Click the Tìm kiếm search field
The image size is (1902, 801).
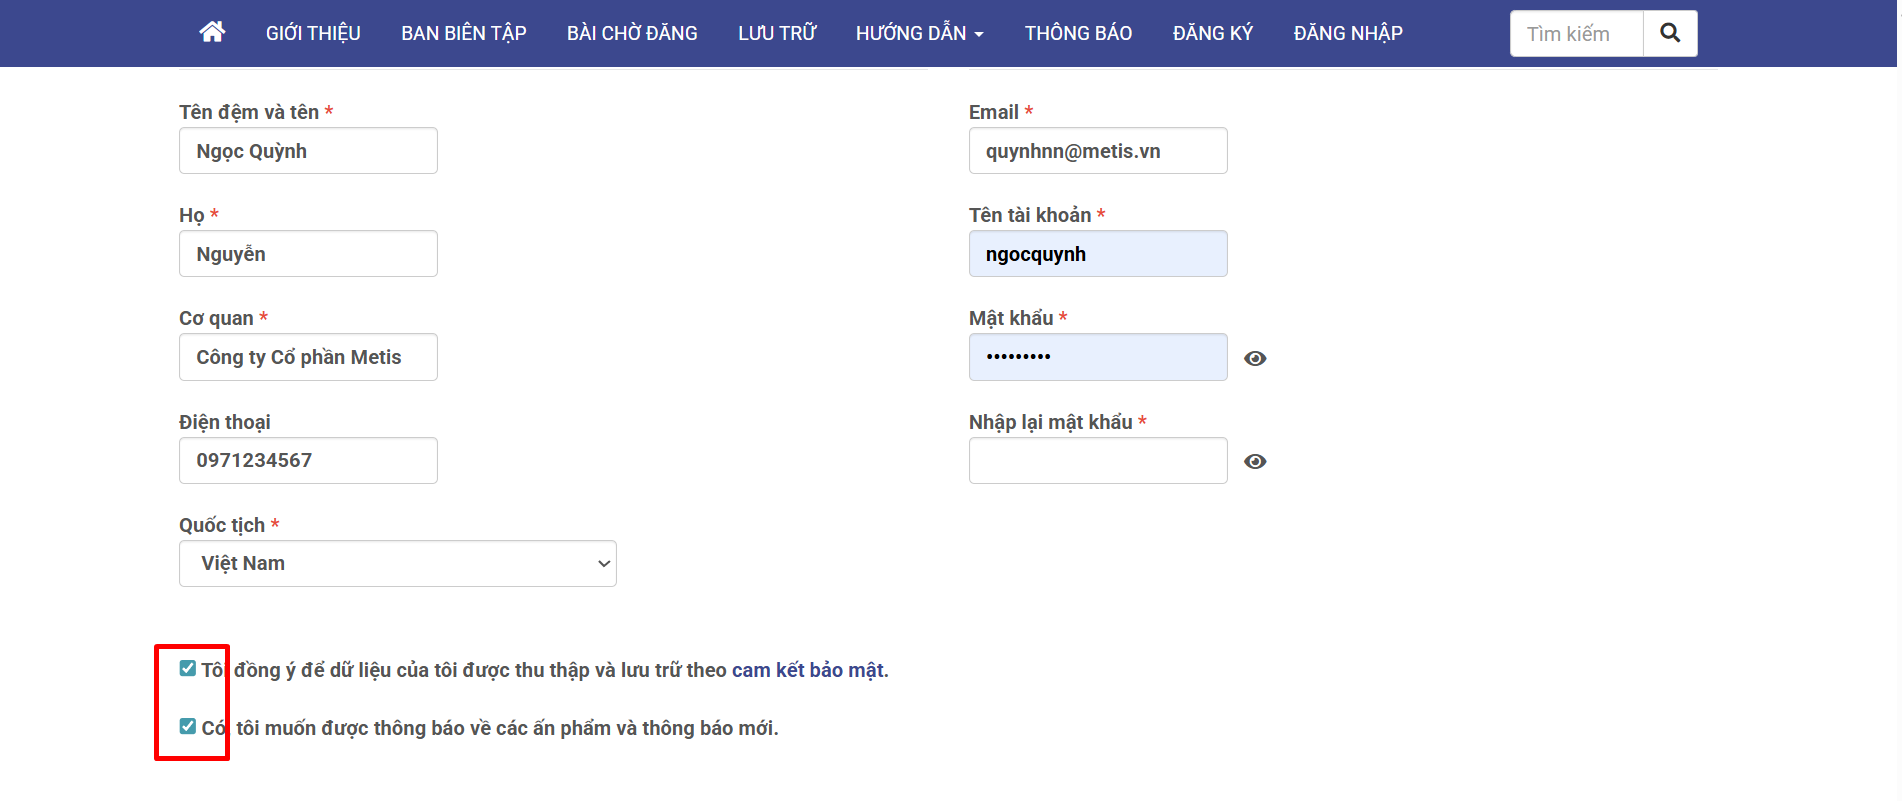pyautogui.click(x=1576, y=34)
